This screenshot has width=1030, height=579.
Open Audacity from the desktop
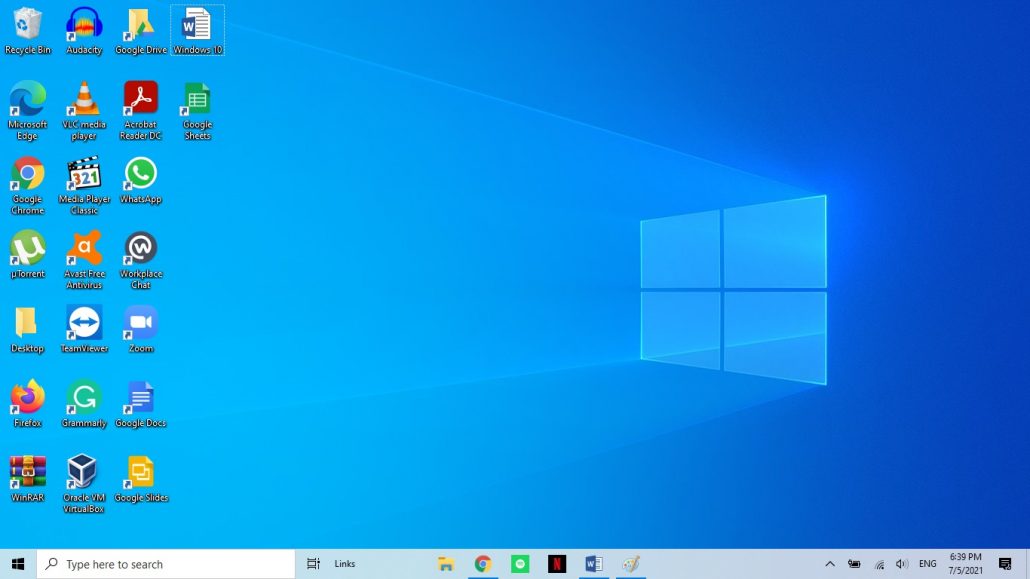point(84,25)
